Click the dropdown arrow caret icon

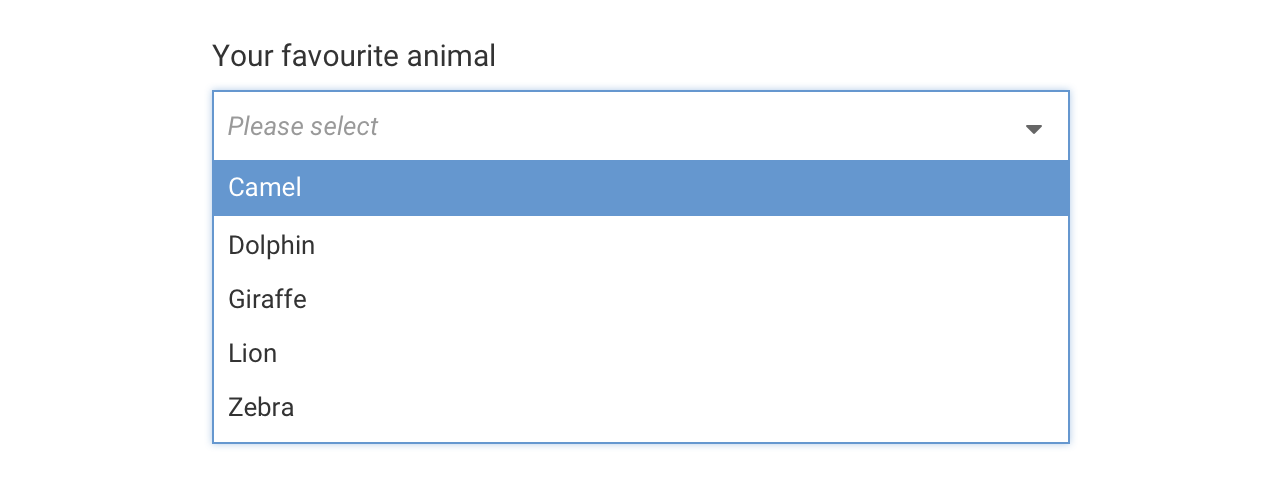coord(1034,129)
